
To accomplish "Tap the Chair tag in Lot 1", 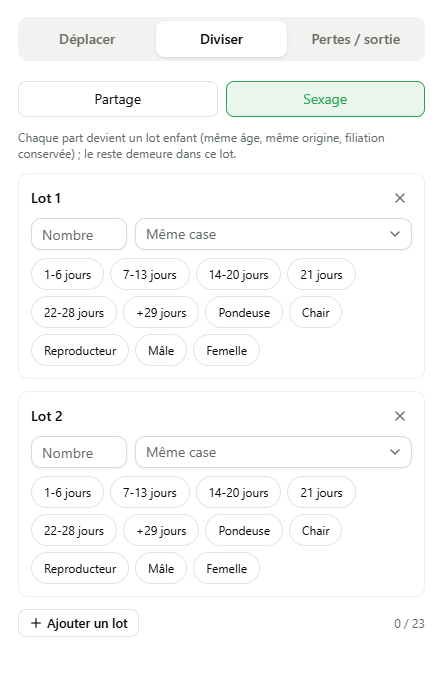I will [x=316, y=312].
